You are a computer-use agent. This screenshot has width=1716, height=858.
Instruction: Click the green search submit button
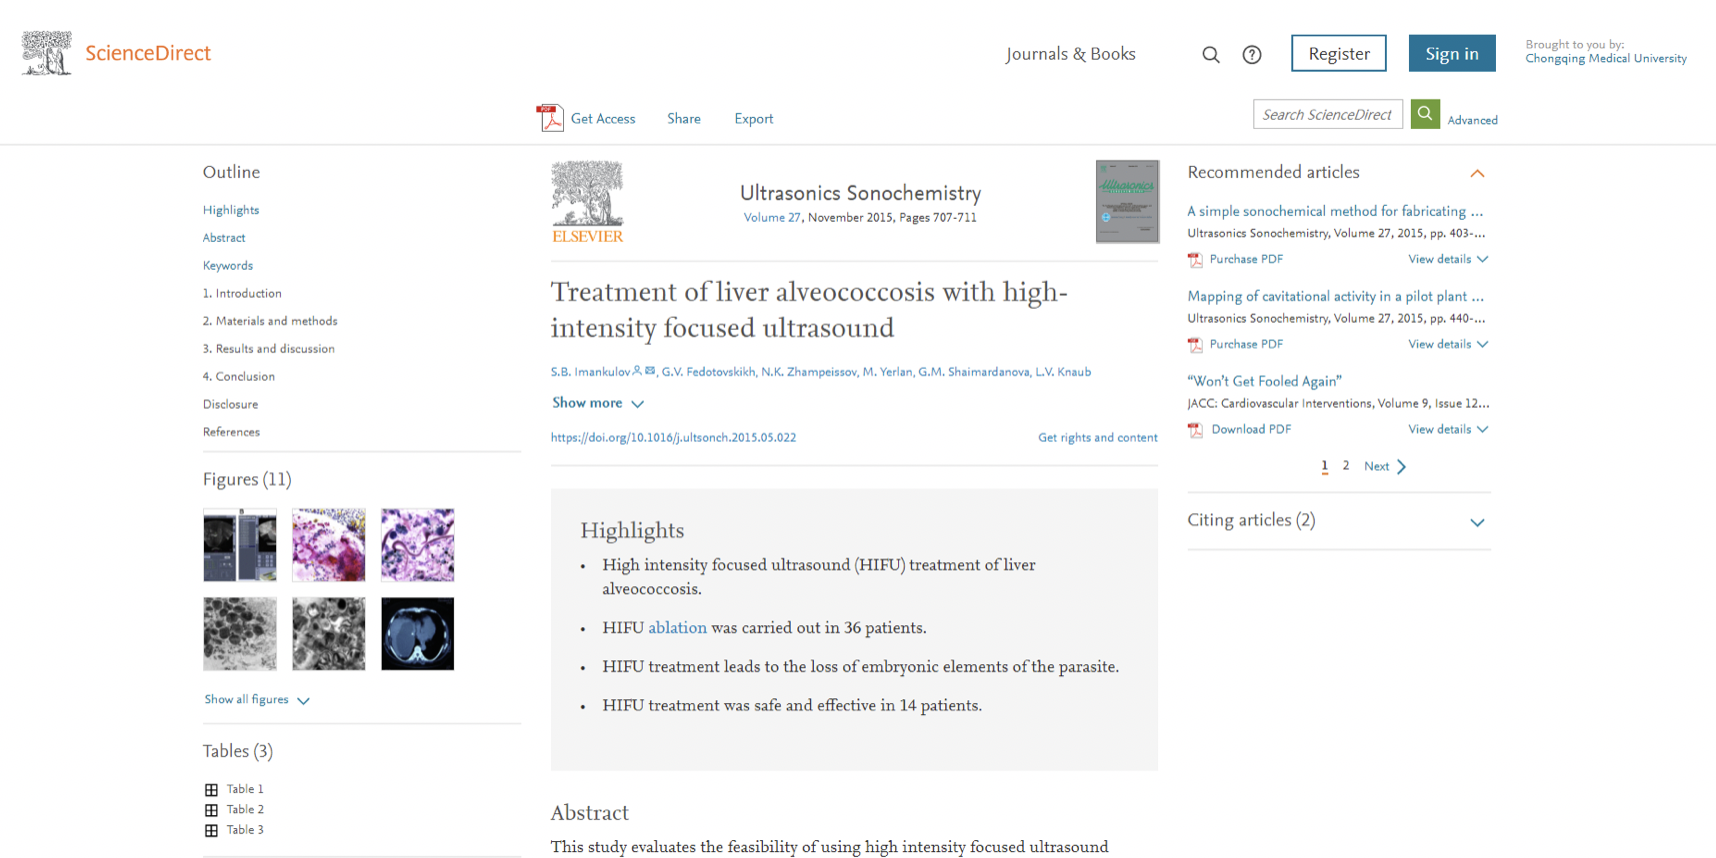pos(1425,114)
